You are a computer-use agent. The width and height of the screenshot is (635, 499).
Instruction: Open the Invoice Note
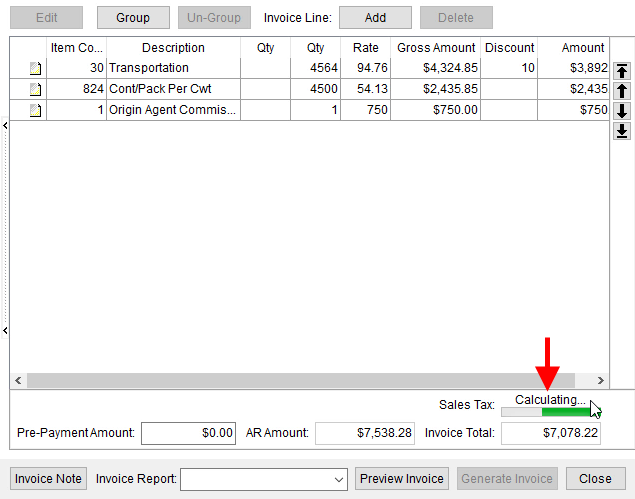tap(48, 479)
